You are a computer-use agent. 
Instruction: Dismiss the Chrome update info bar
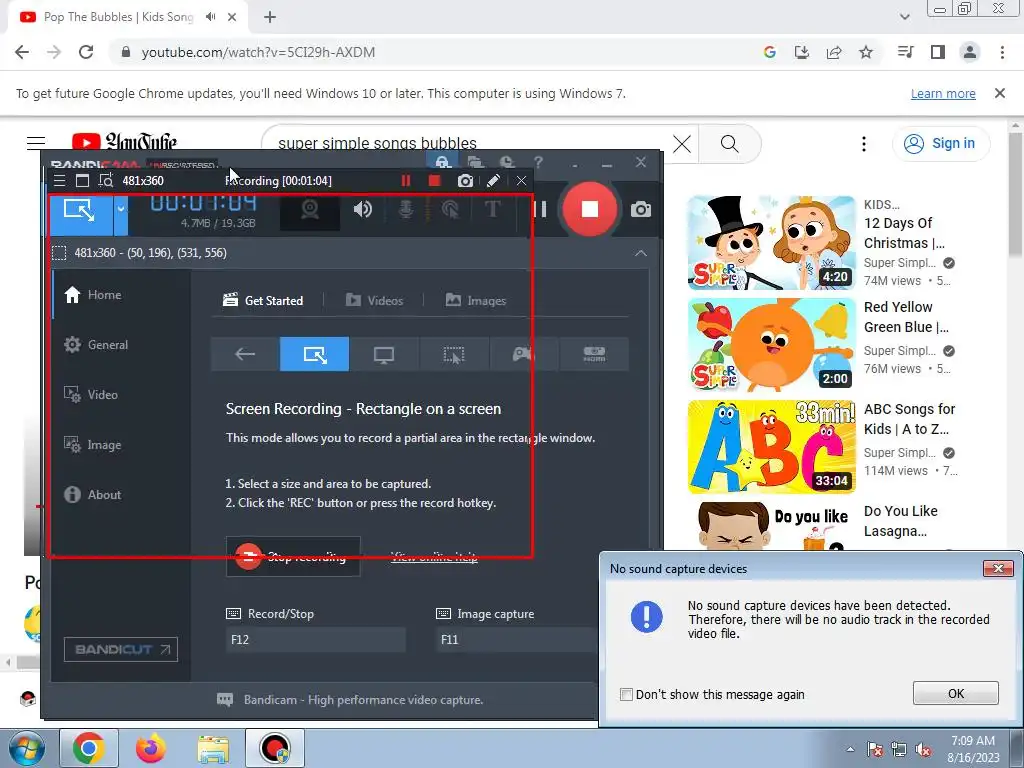coord(999,93)
